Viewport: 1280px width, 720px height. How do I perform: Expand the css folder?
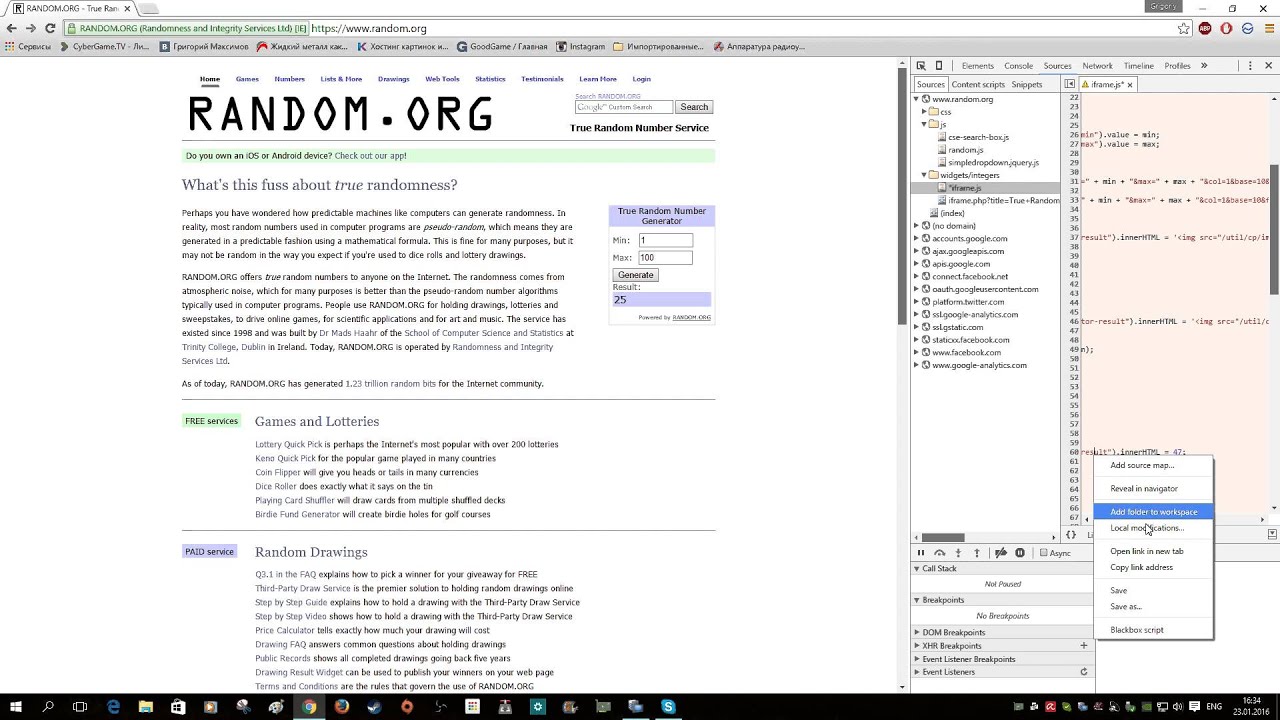coord(925,112)
